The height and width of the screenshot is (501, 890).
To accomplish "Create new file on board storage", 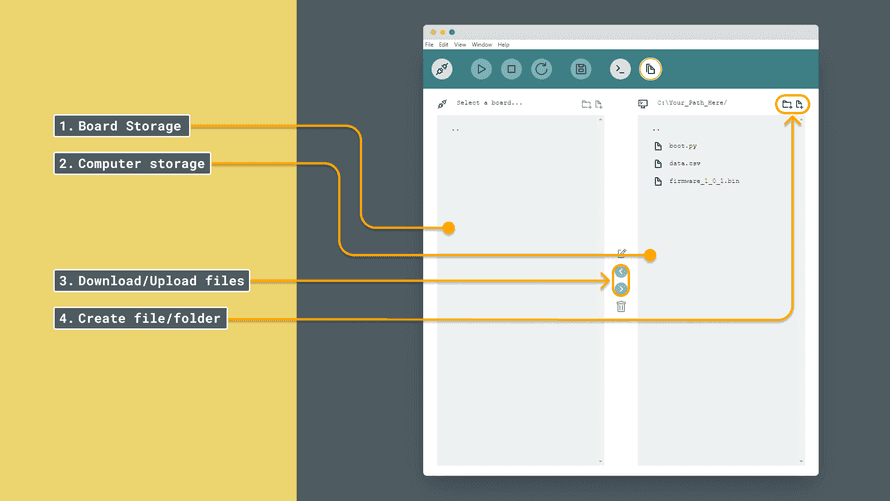I will [598, 104].
